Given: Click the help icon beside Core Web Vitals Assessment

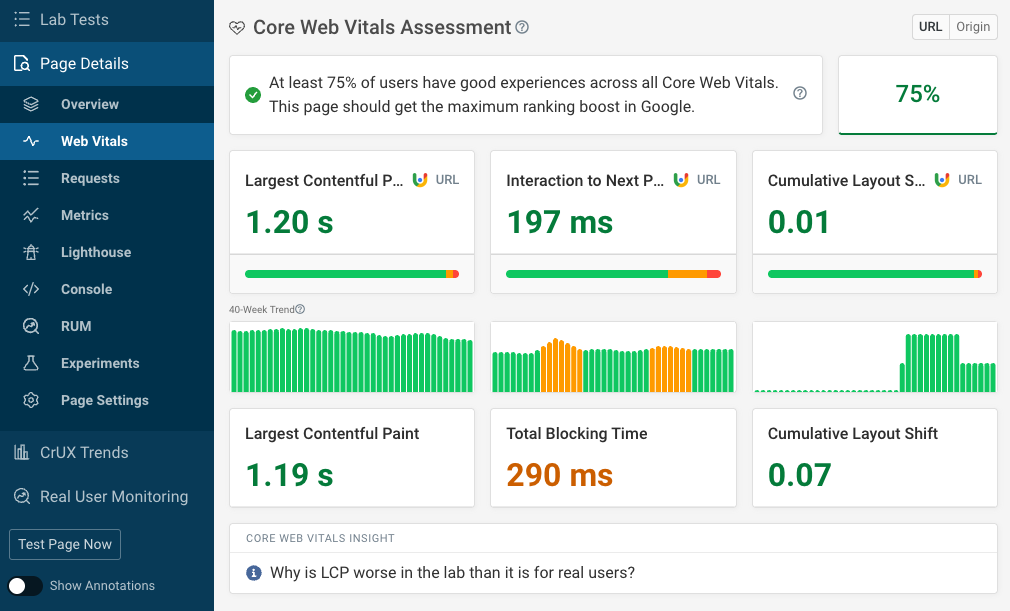Looking at the screenshot, I should pos(521,27).
